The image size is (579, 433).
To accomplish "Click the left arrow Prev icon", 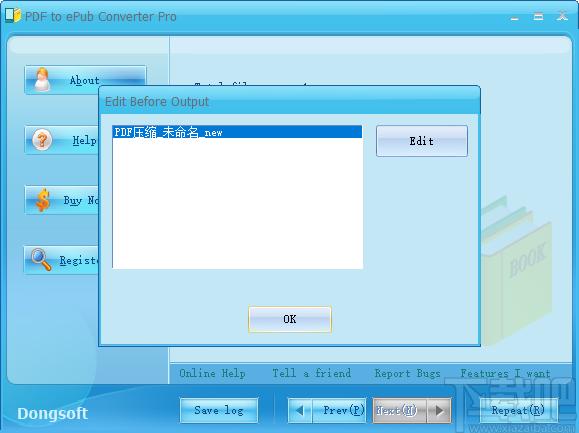I will (300, 410).
